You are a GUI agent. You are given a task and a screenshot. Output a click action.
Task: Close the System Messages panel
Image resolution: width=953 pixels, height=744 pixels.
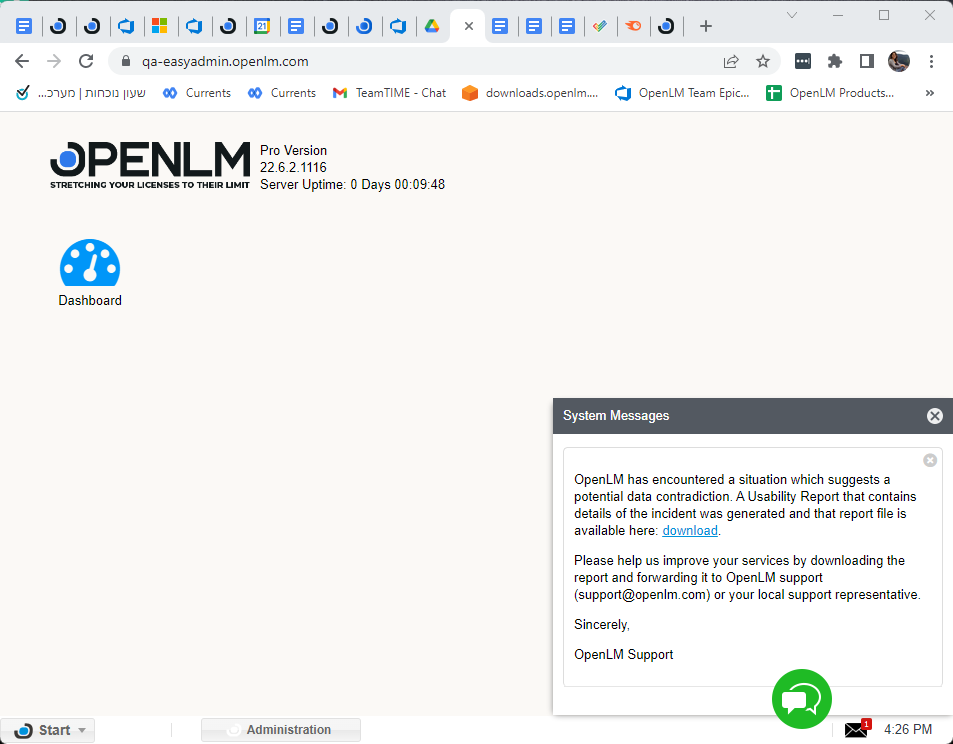tap(934, 416)
